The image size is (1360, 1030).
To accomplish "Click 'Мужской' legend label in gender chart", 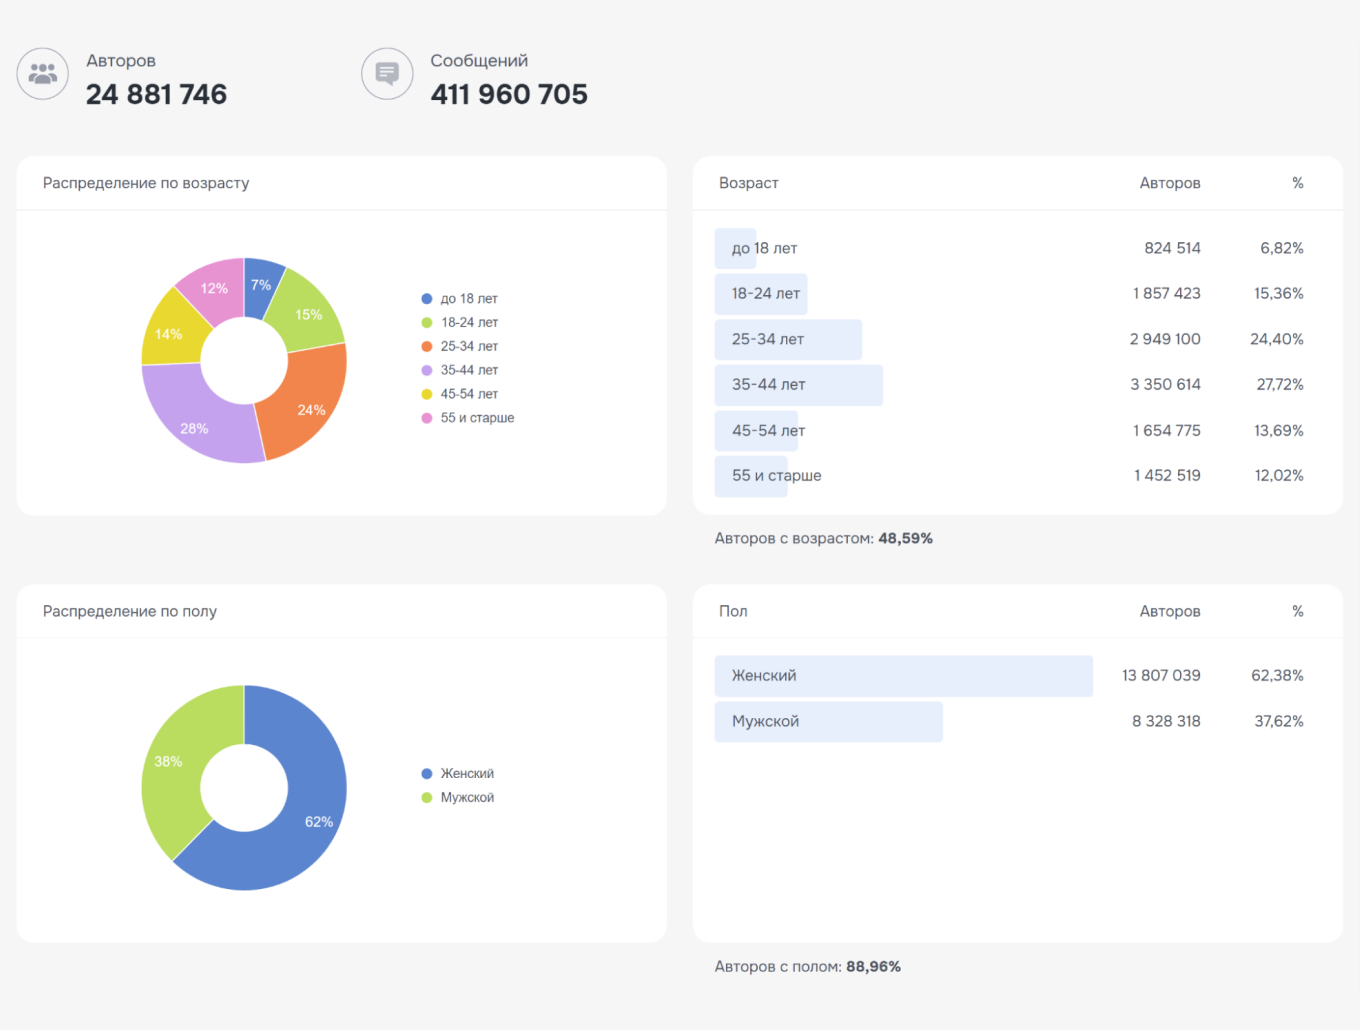I will pos(467,798).
